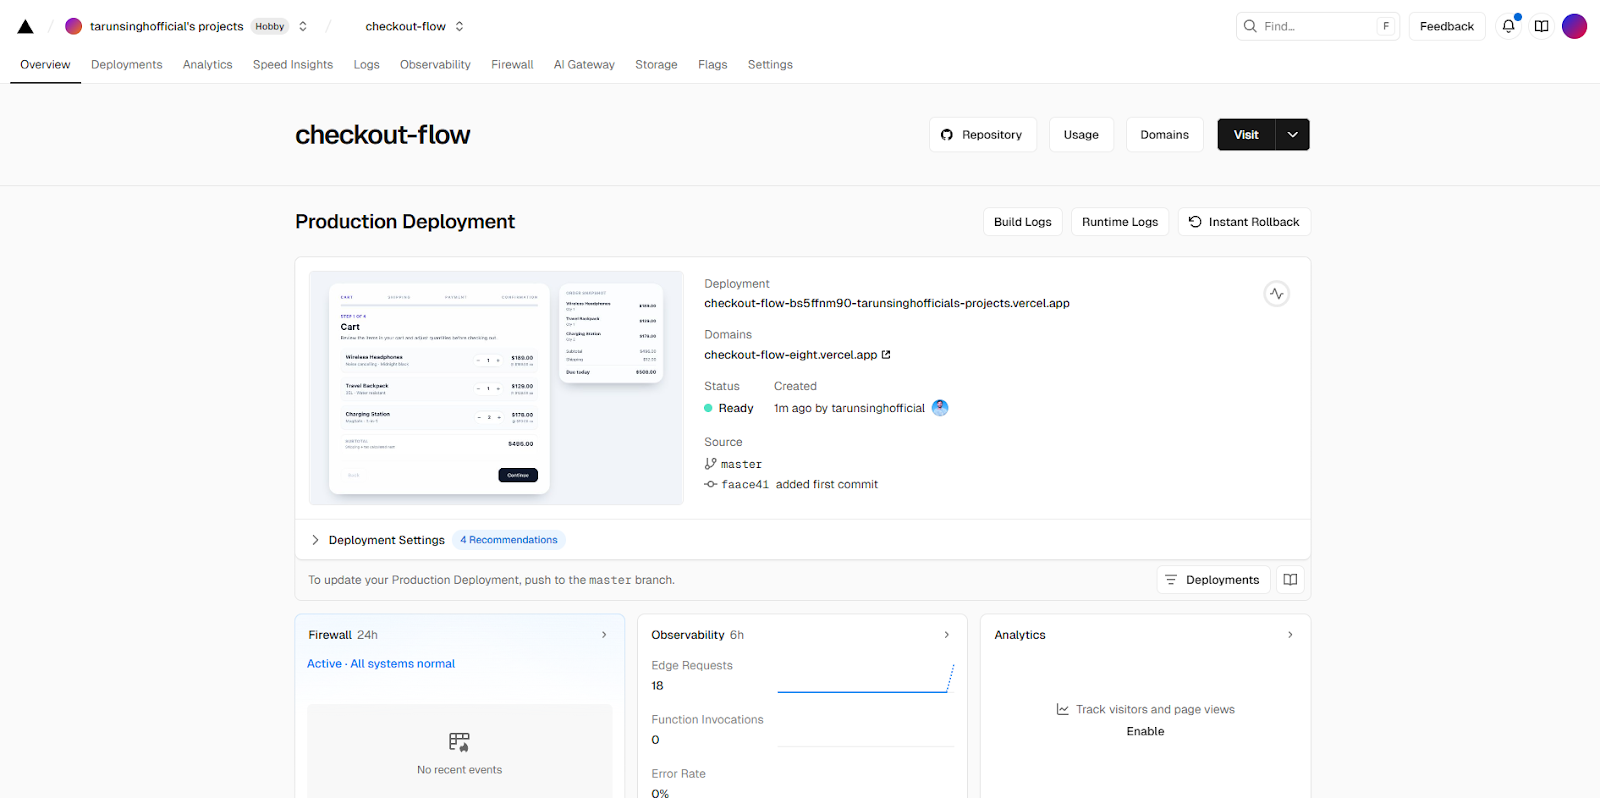The width and height of the screenshot is (1600, 798).
Task: Open external link icon next to domain
Action: pos(886,355)
